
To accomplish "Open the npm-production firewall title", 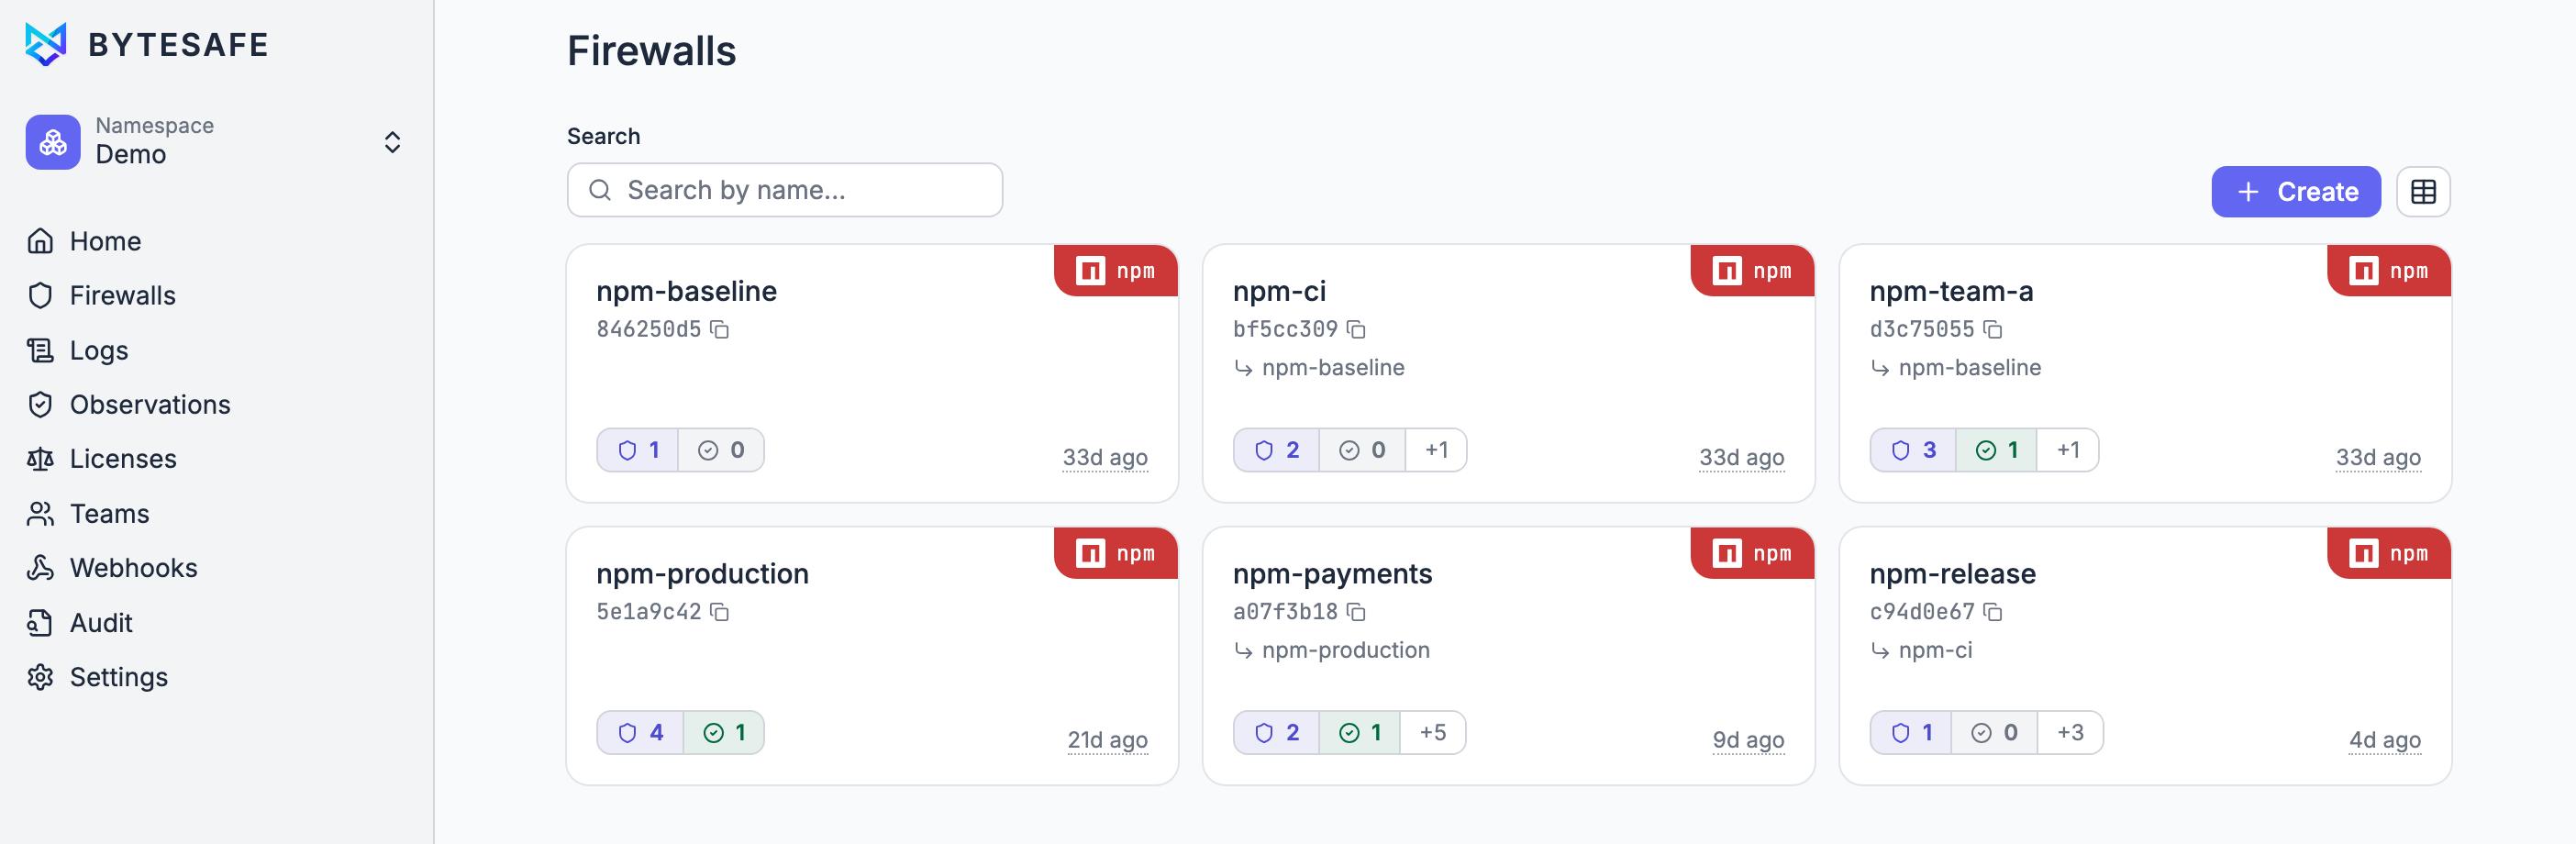I will (703, 574).
